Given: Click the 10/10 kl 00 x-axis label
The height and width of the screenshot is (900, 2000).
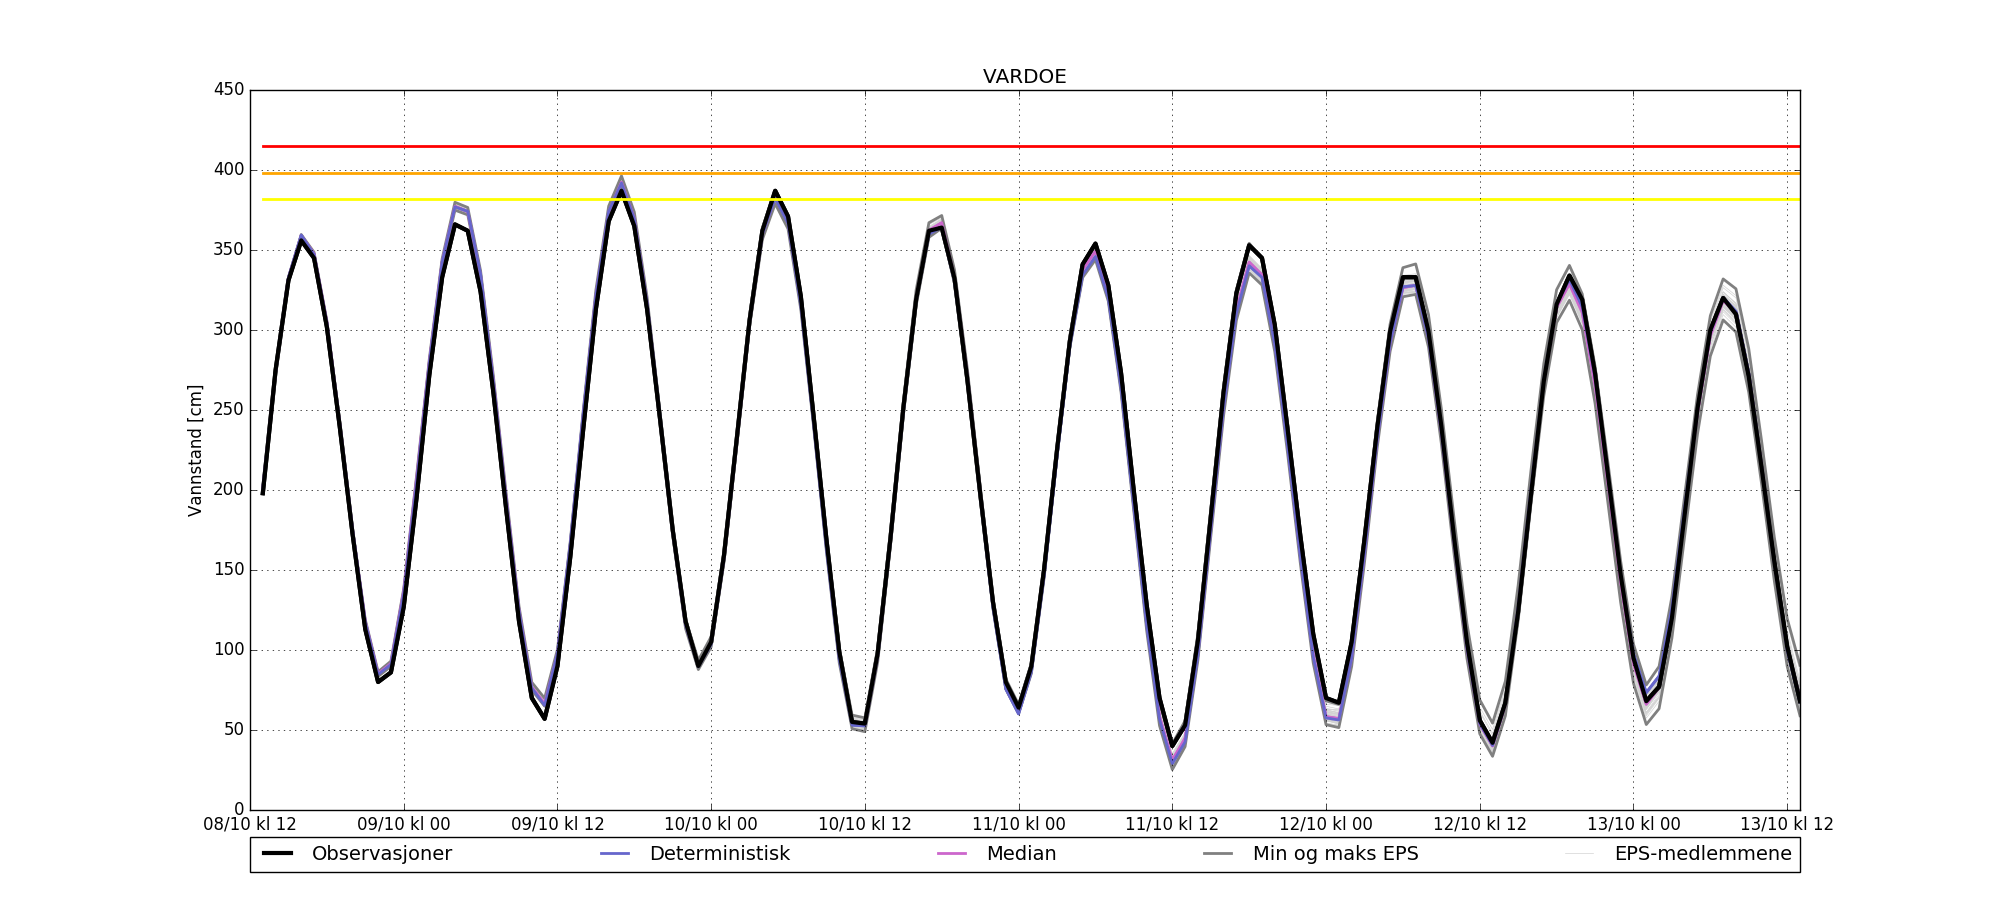Looking at the screenshot, I should tap(711, 825).
